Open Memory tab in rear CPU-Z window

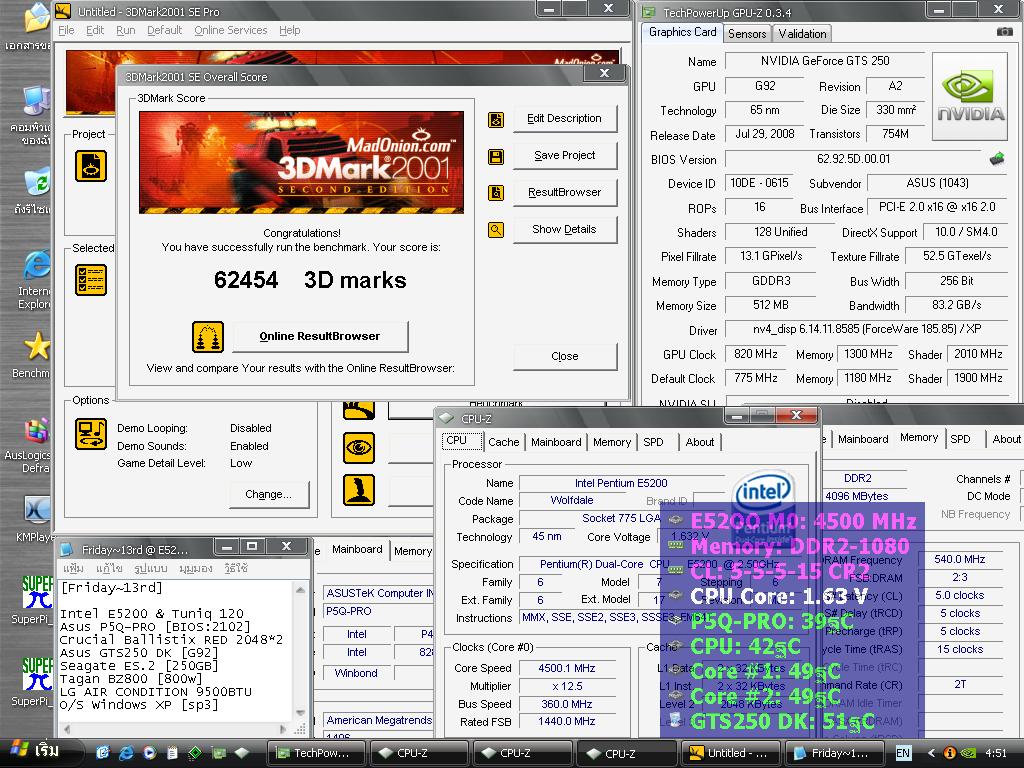[919, 438]
